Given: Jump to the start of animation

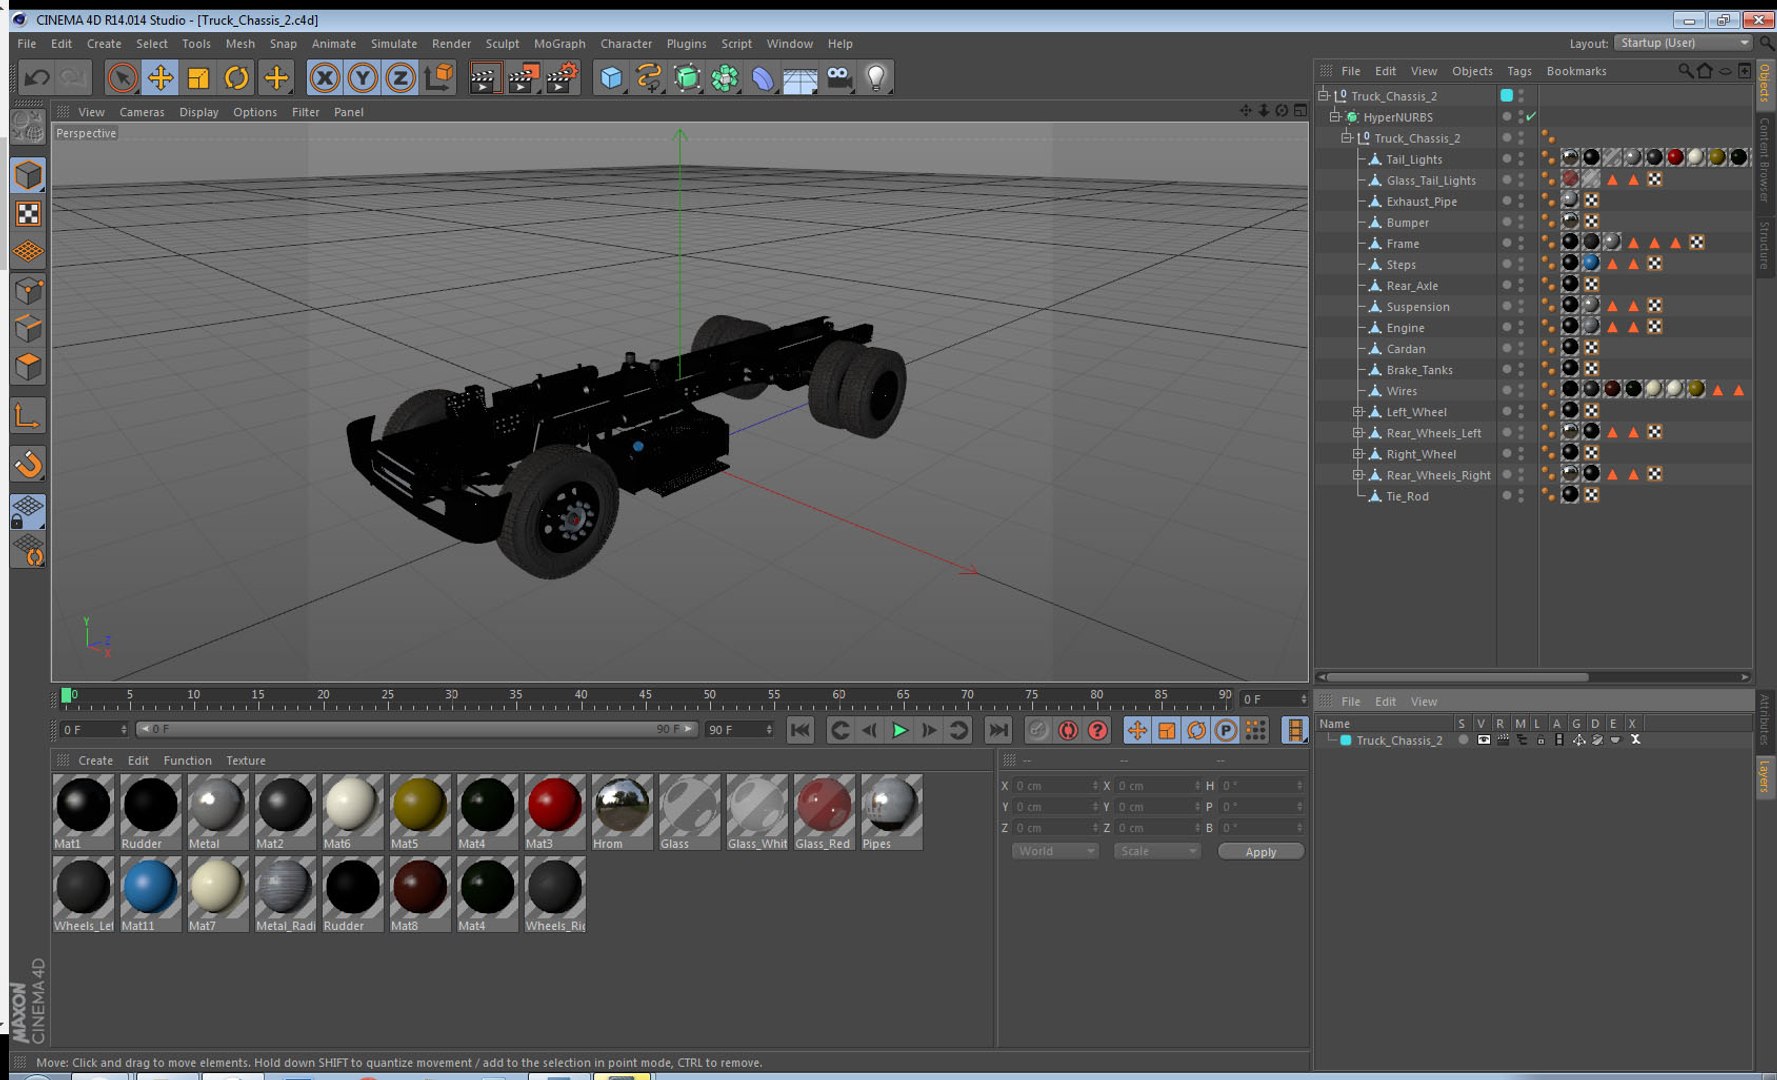Looking at the screenshot, I should click(800, 730).
